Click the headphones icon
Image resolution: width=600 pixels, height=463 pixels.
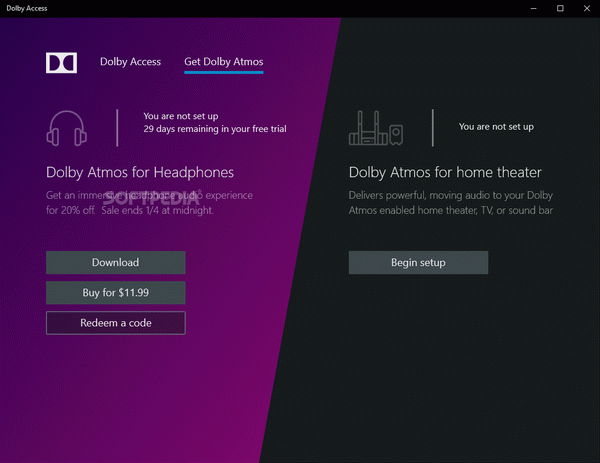(67, 128)
